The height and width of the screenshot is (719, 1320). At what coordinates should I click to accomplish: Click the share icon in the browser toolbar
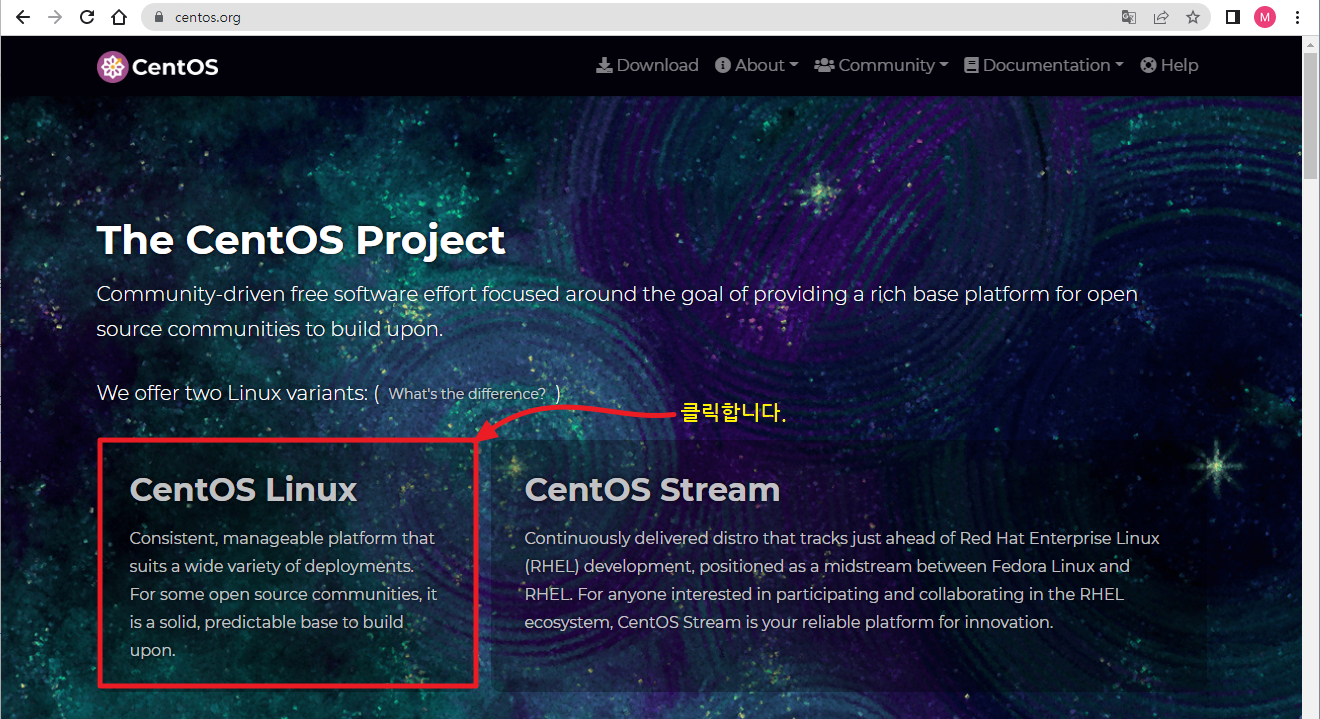coord(1161,17)
